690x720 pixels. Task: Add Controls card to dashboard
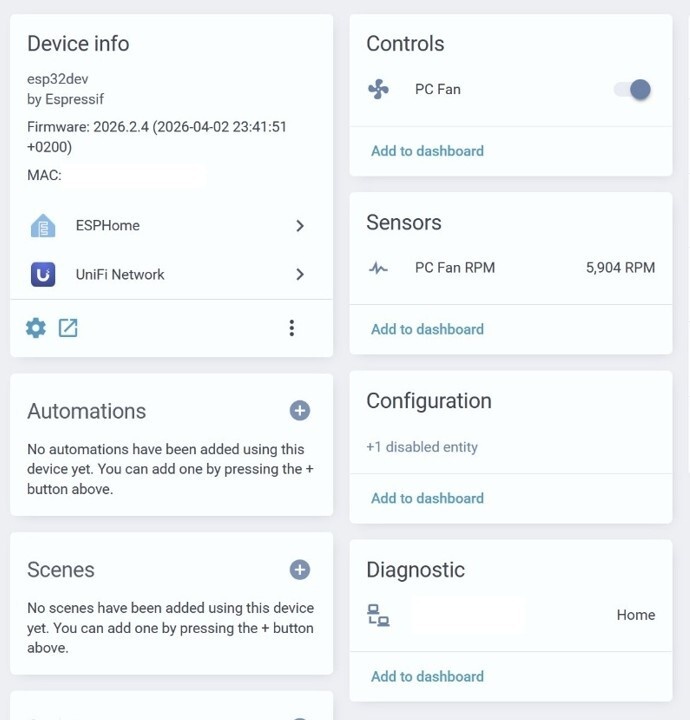(x=427, y=151)
